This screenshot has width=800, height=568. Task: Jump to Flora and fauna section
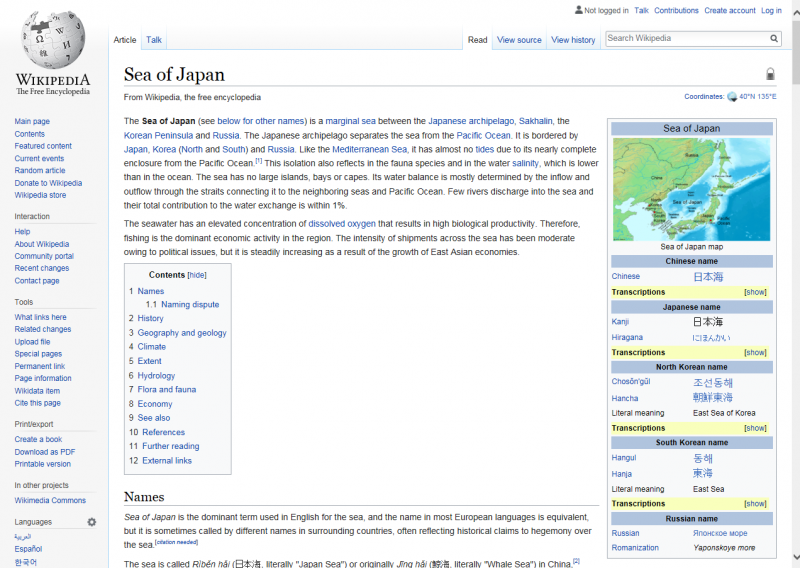click(x=166, y=389)
